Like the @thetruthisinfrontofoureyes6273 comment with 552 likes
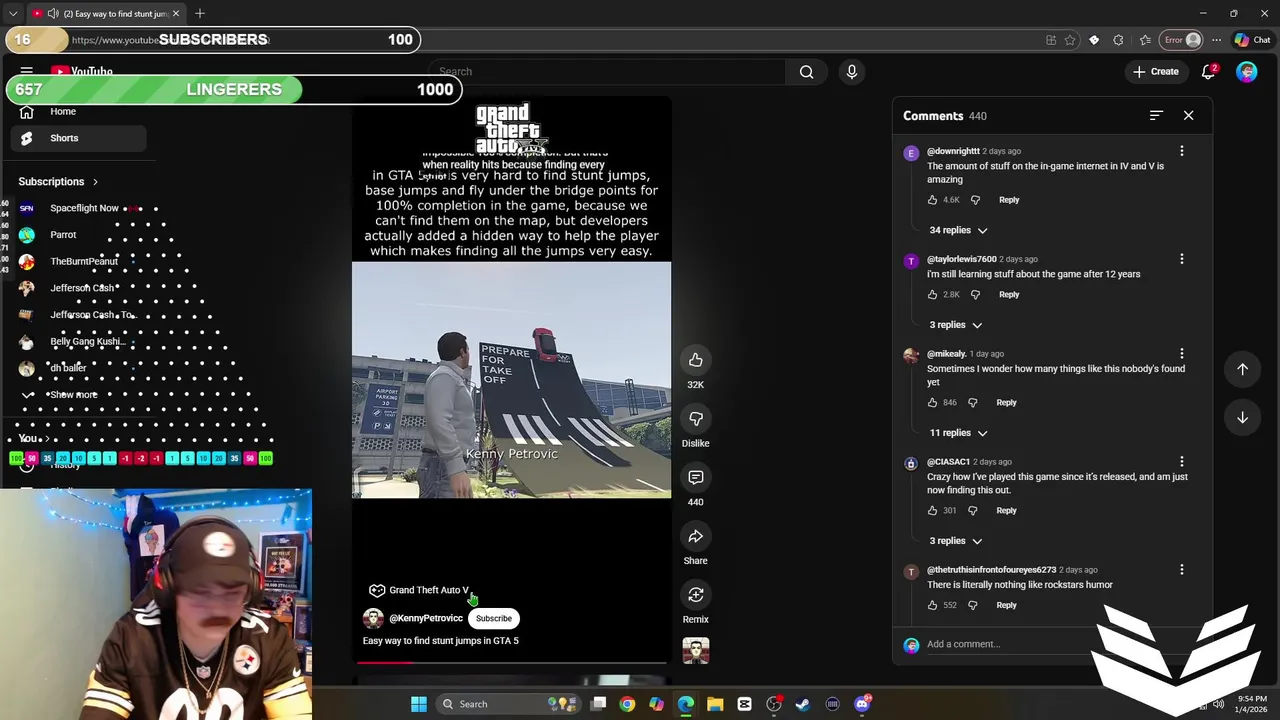This screenshot has width=1280, height=720. click(932, 606)
